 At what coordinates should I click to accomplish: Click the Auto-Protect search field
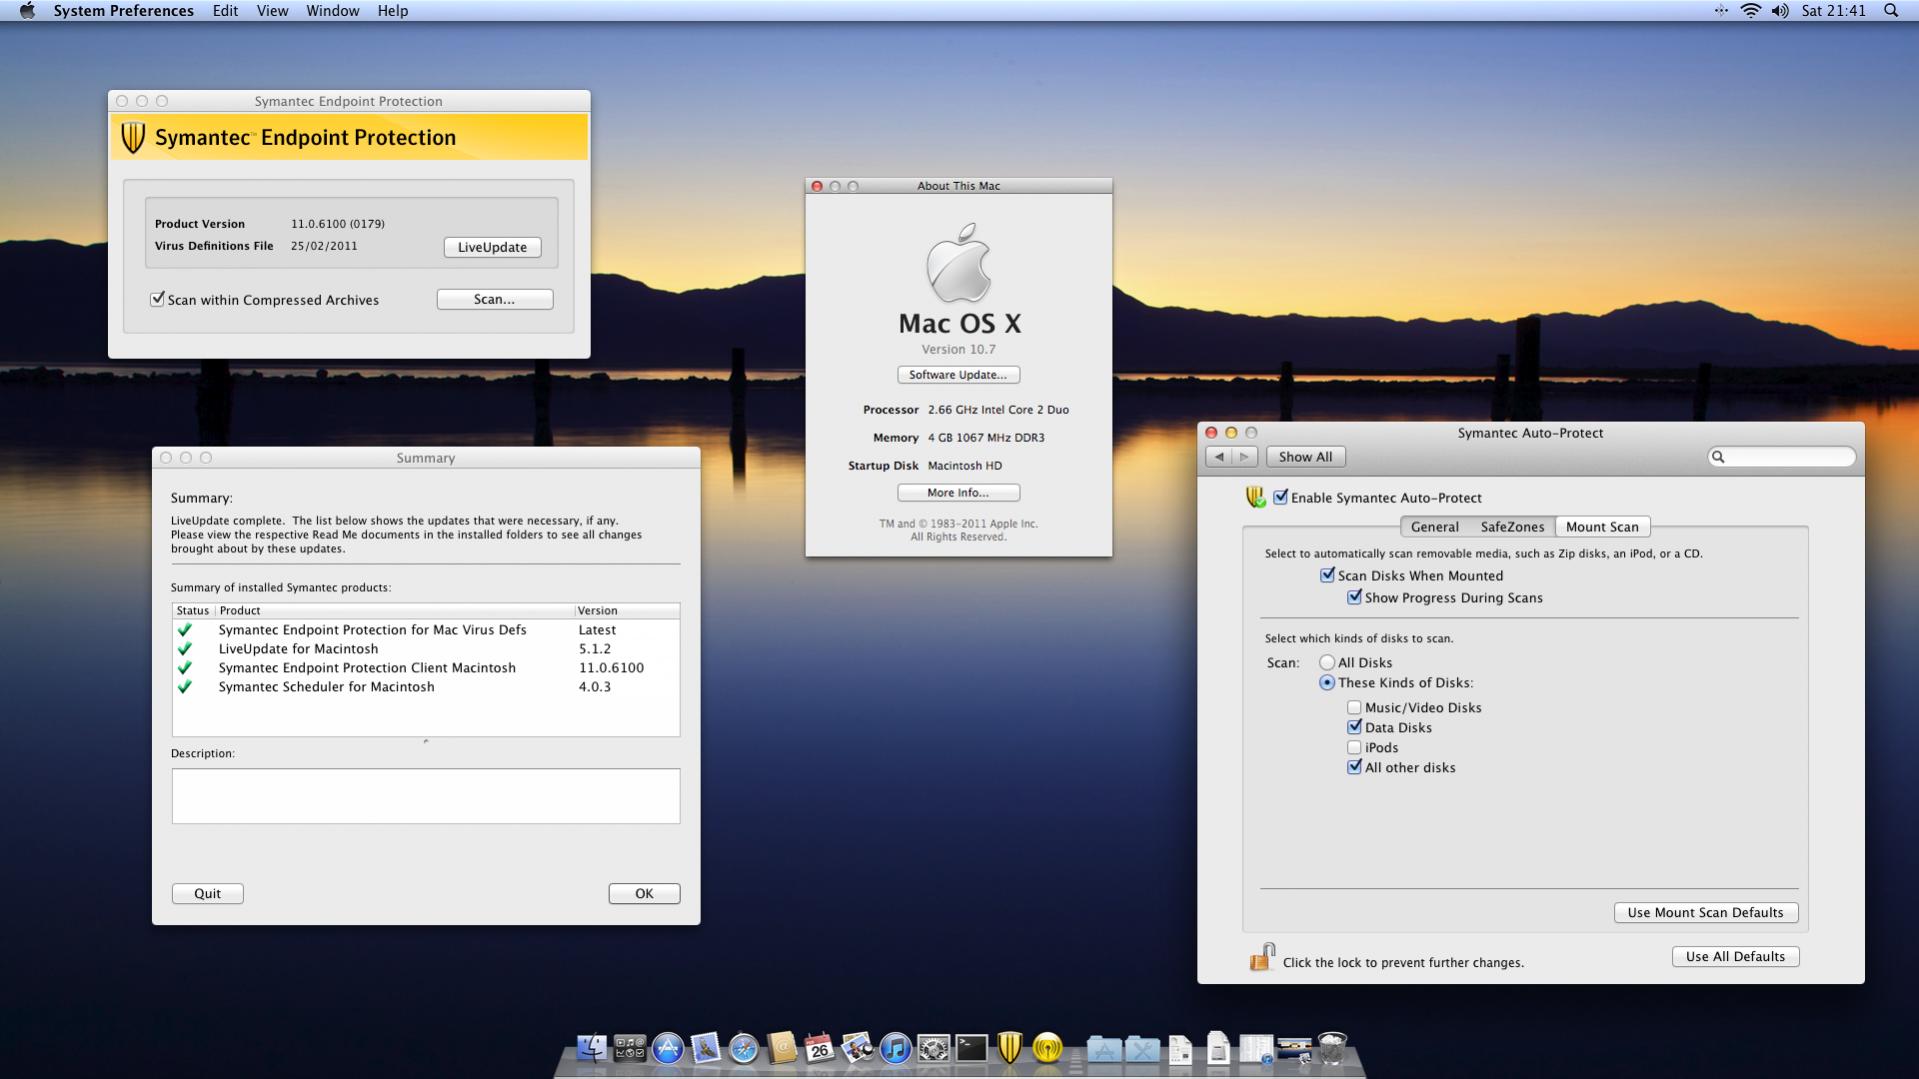(1782, 457)
